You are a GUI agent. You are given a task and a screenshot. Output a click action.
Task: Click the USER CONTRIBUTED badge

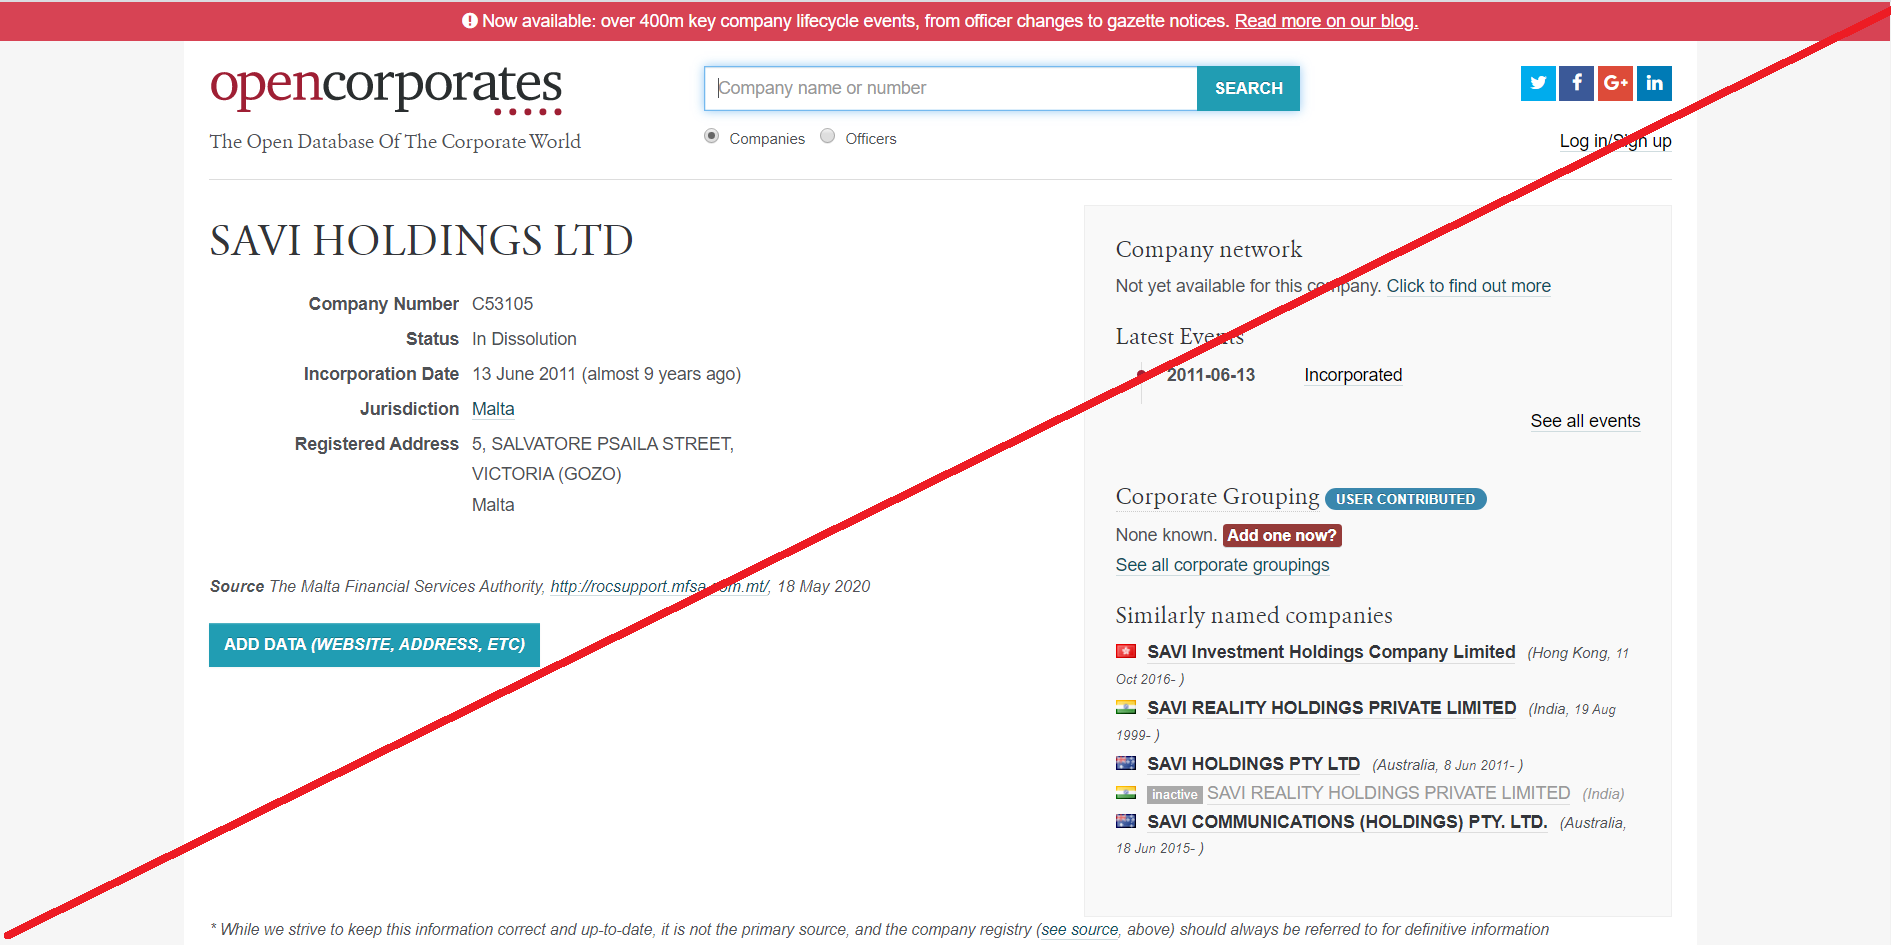1405,499
